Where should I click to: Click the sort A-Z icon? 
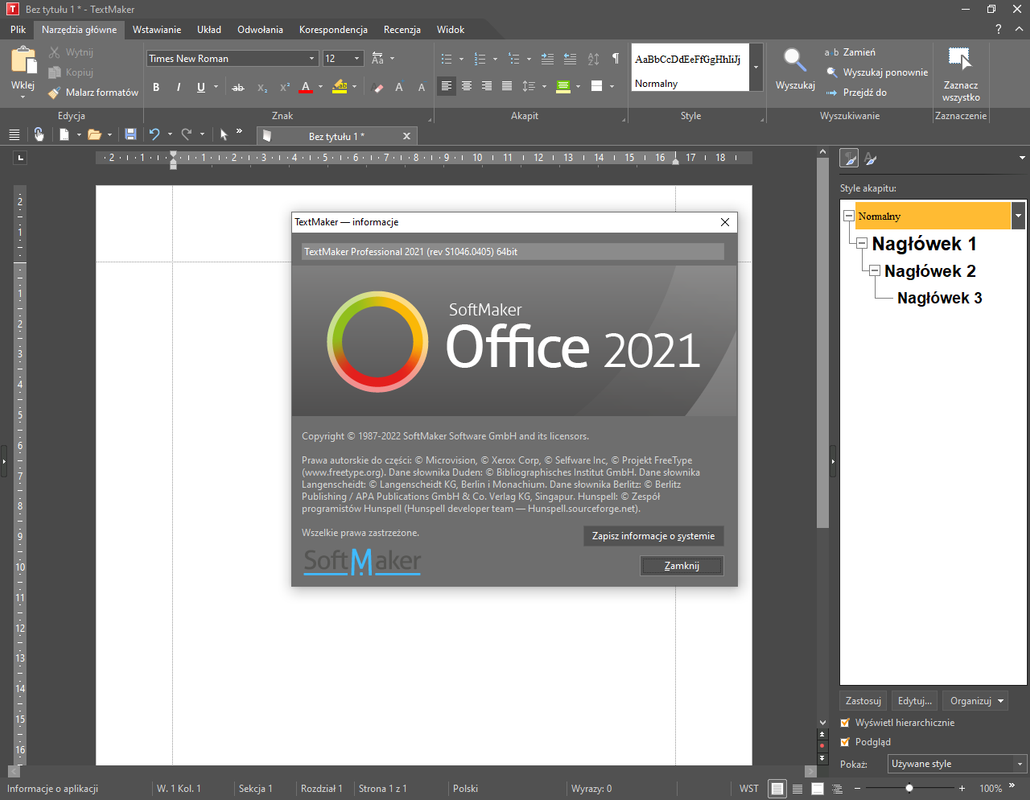tap(593, 58)
